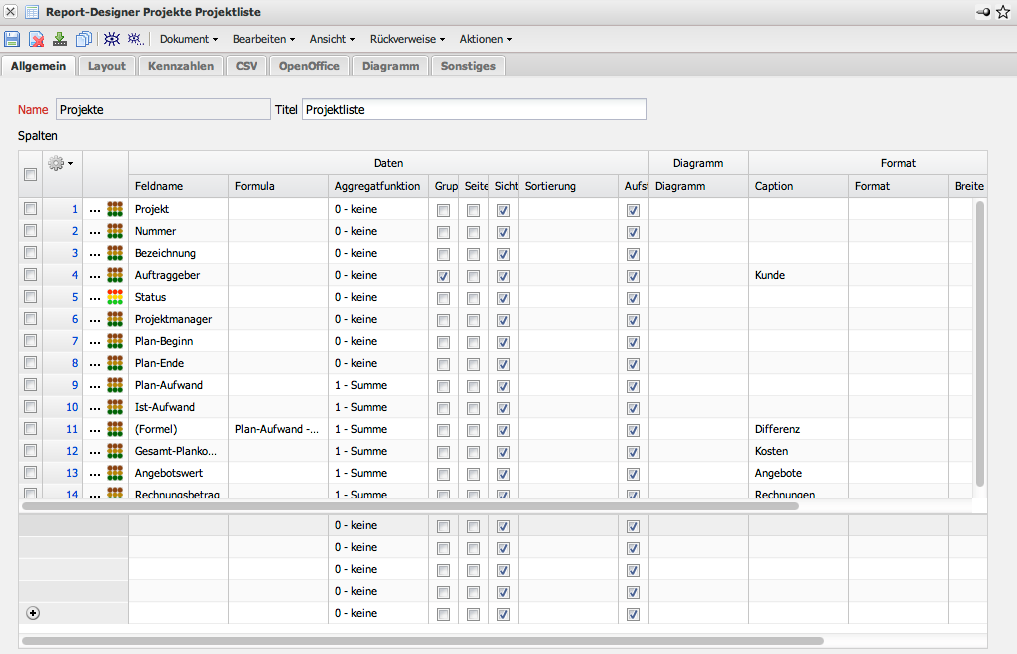
Task: Open the OpenOffice tab
Action: click(309, 66)
